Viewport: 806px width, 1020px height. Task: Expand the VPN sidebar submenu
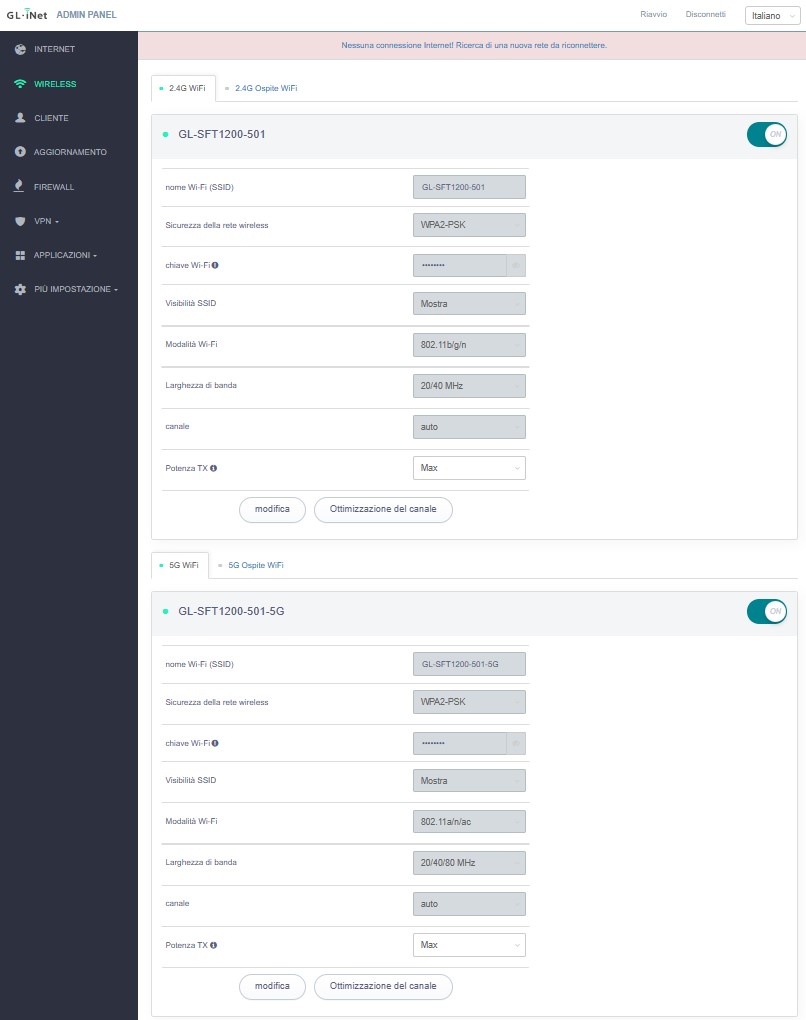(46, 221)
